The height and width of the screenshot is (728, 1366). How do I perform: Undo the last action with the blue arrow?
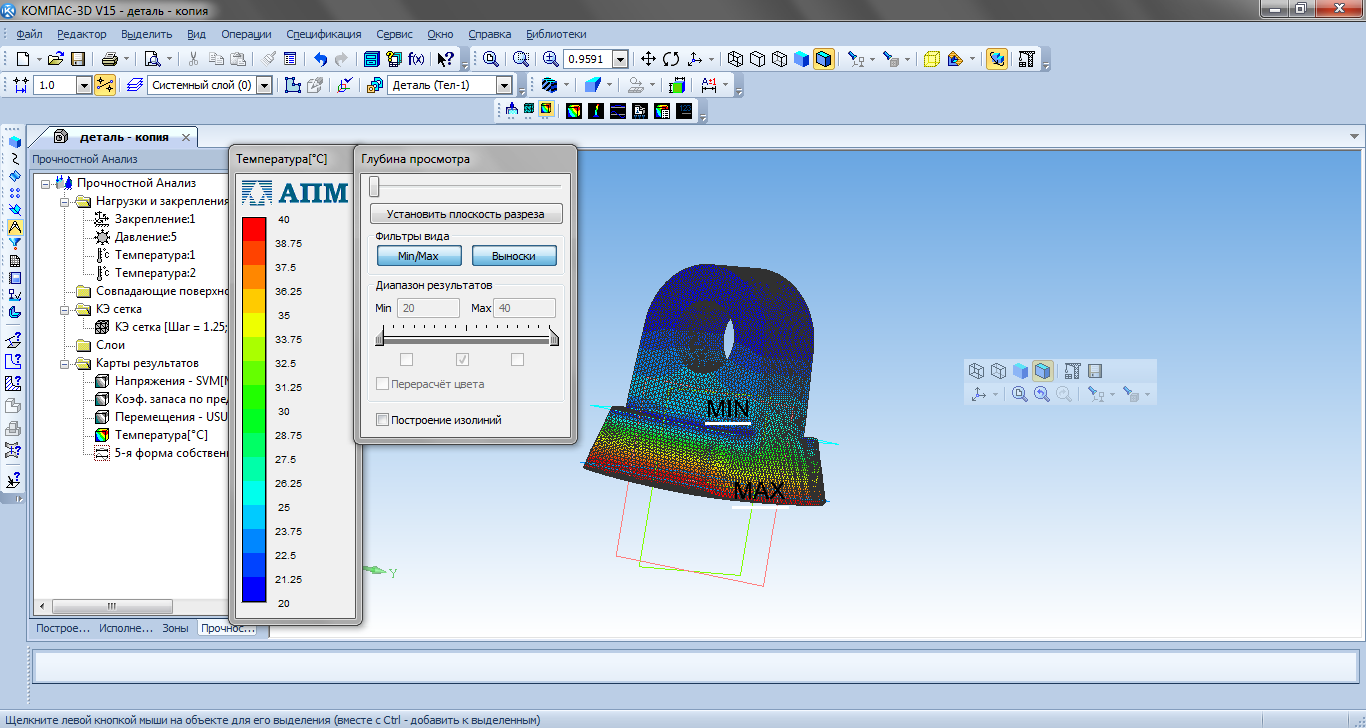tap(320, 59)
